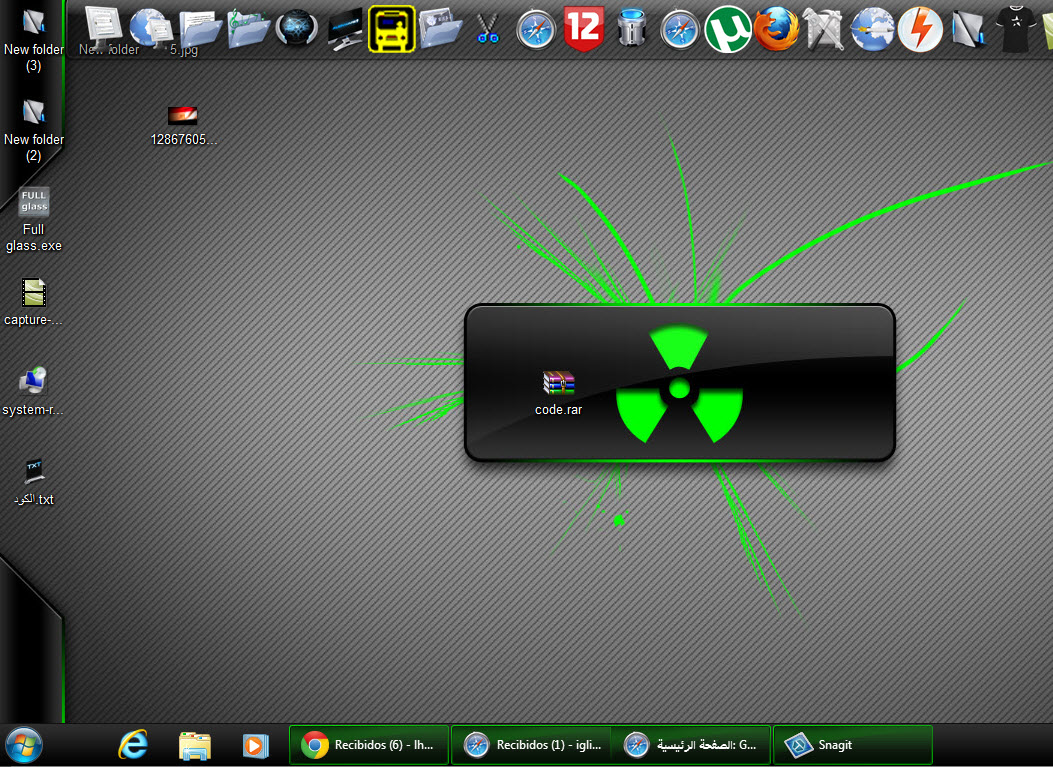Open Windows Explorer from the taskbar
Viewport: 1053px width, 767px height.
[x=195, y=746]
